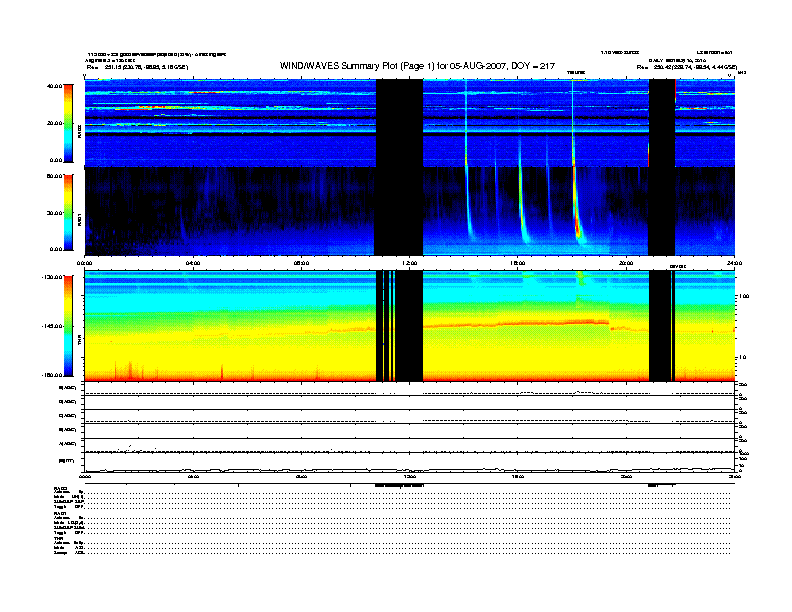Click the RAD1 color scale bar
Screen dimensions: 792x612
coord(68,212)
